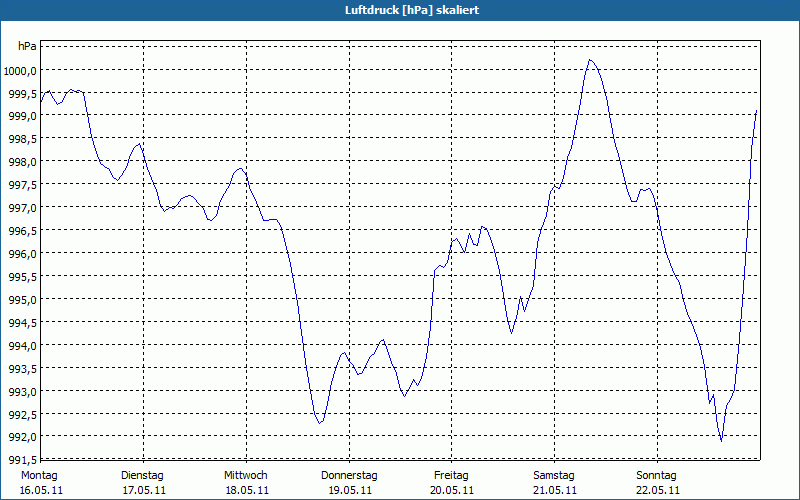Click the 994,0 axis value

24,345
